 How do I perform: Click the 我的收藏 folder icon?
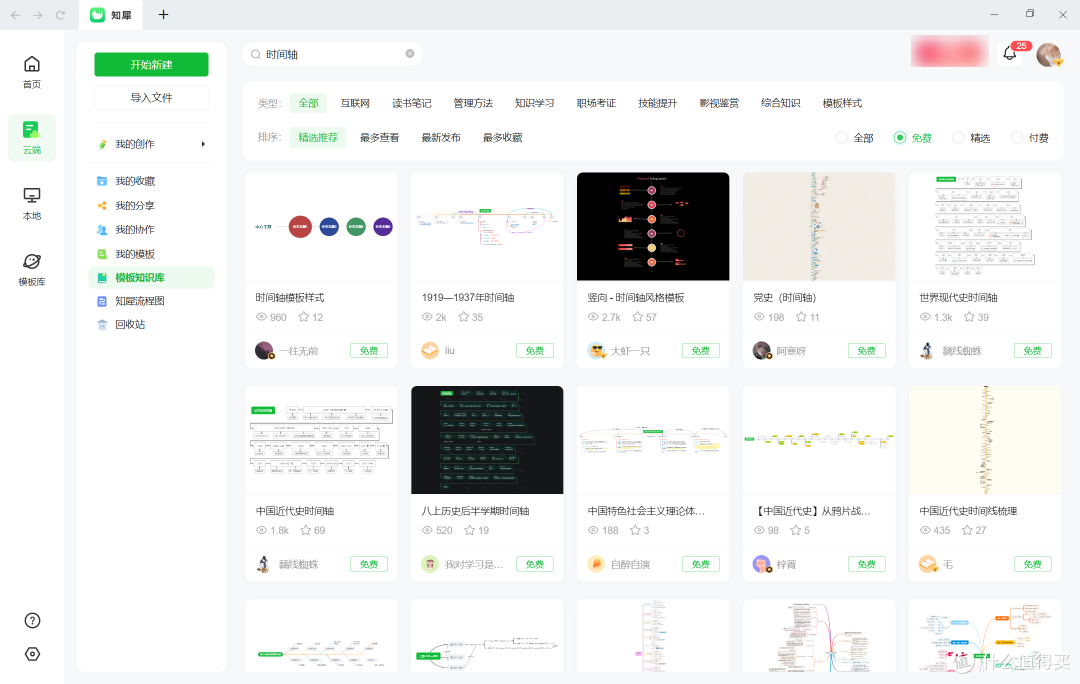coord(102,181)
